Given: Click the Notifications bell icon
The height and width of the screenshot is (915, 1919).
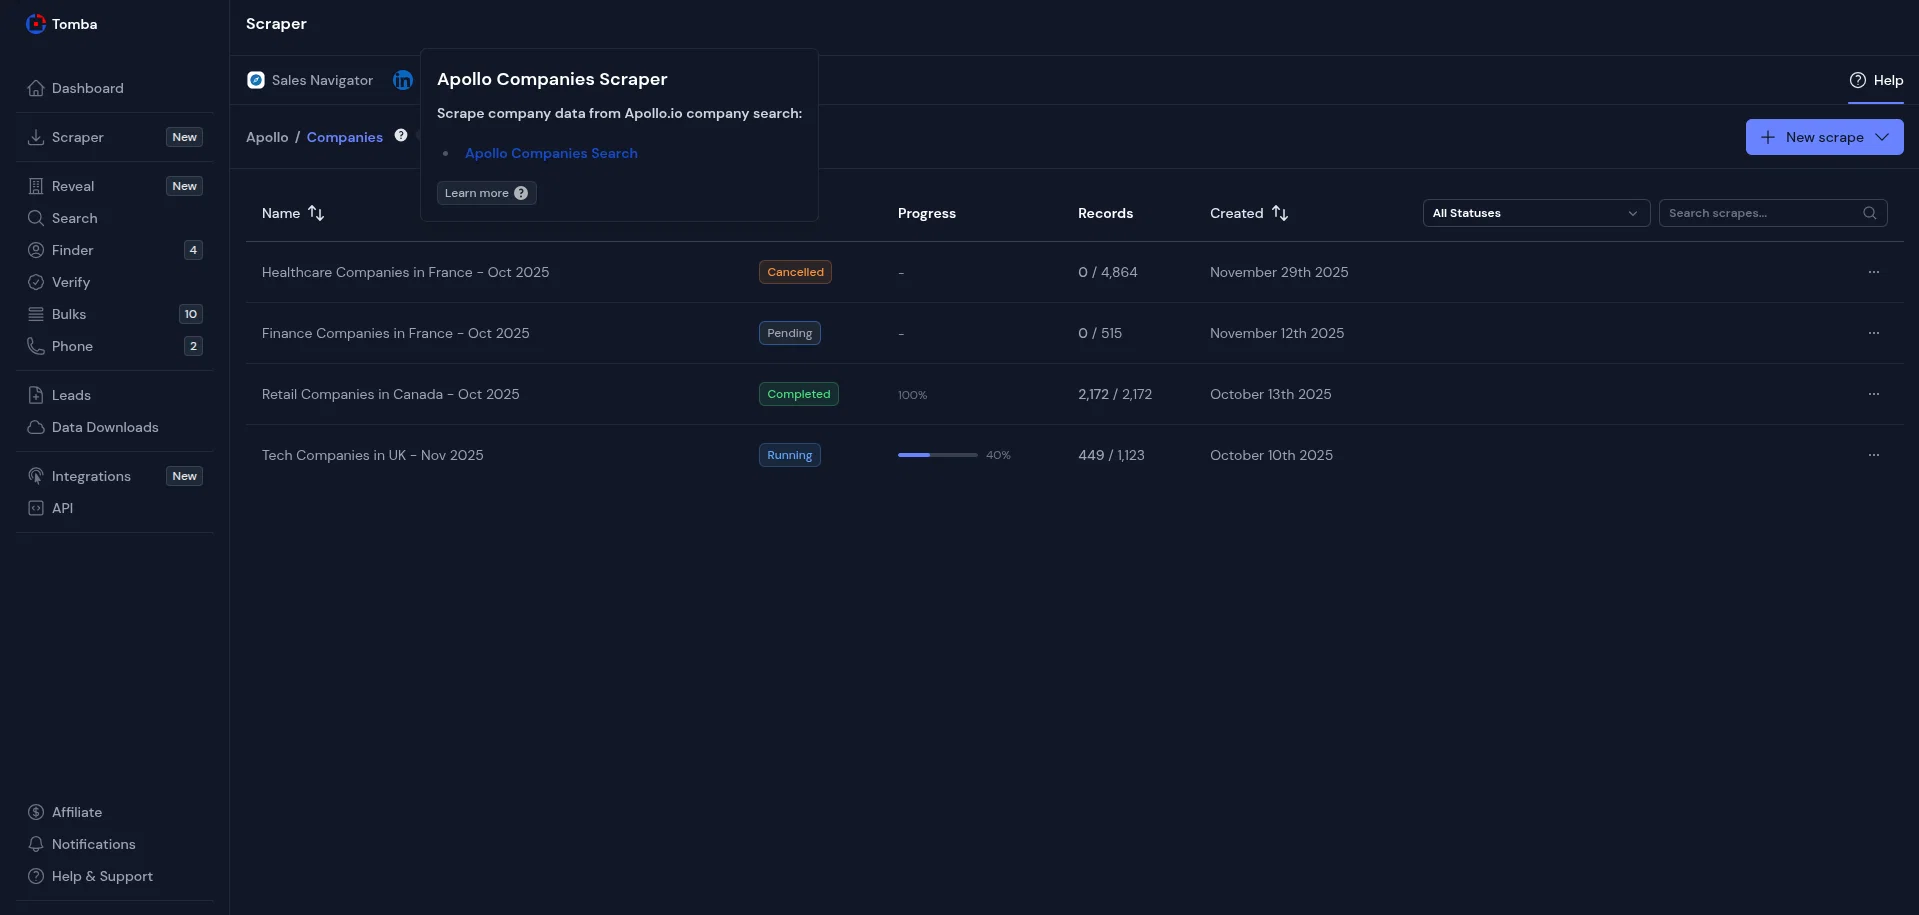Looking at the screenshot, I should pos(36,844).
